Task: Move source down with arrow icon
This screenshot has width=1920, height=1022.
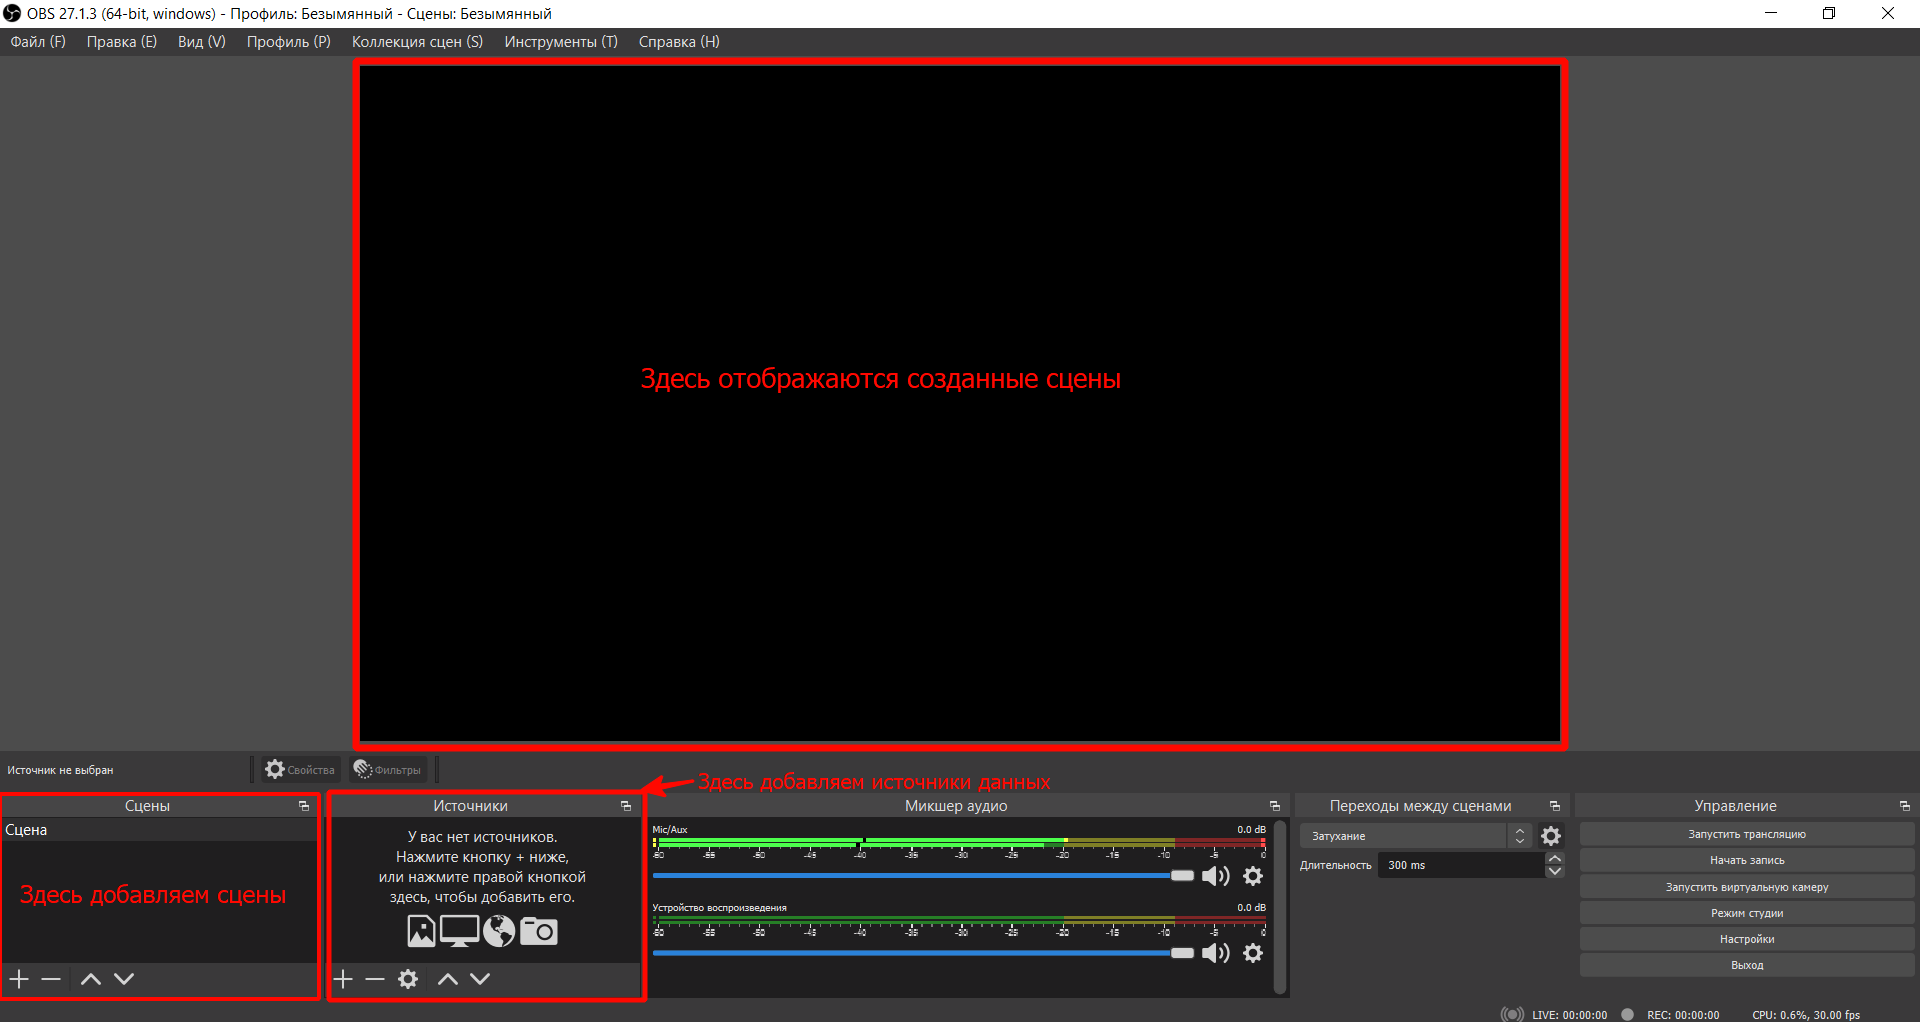Action: click(480, 979)
